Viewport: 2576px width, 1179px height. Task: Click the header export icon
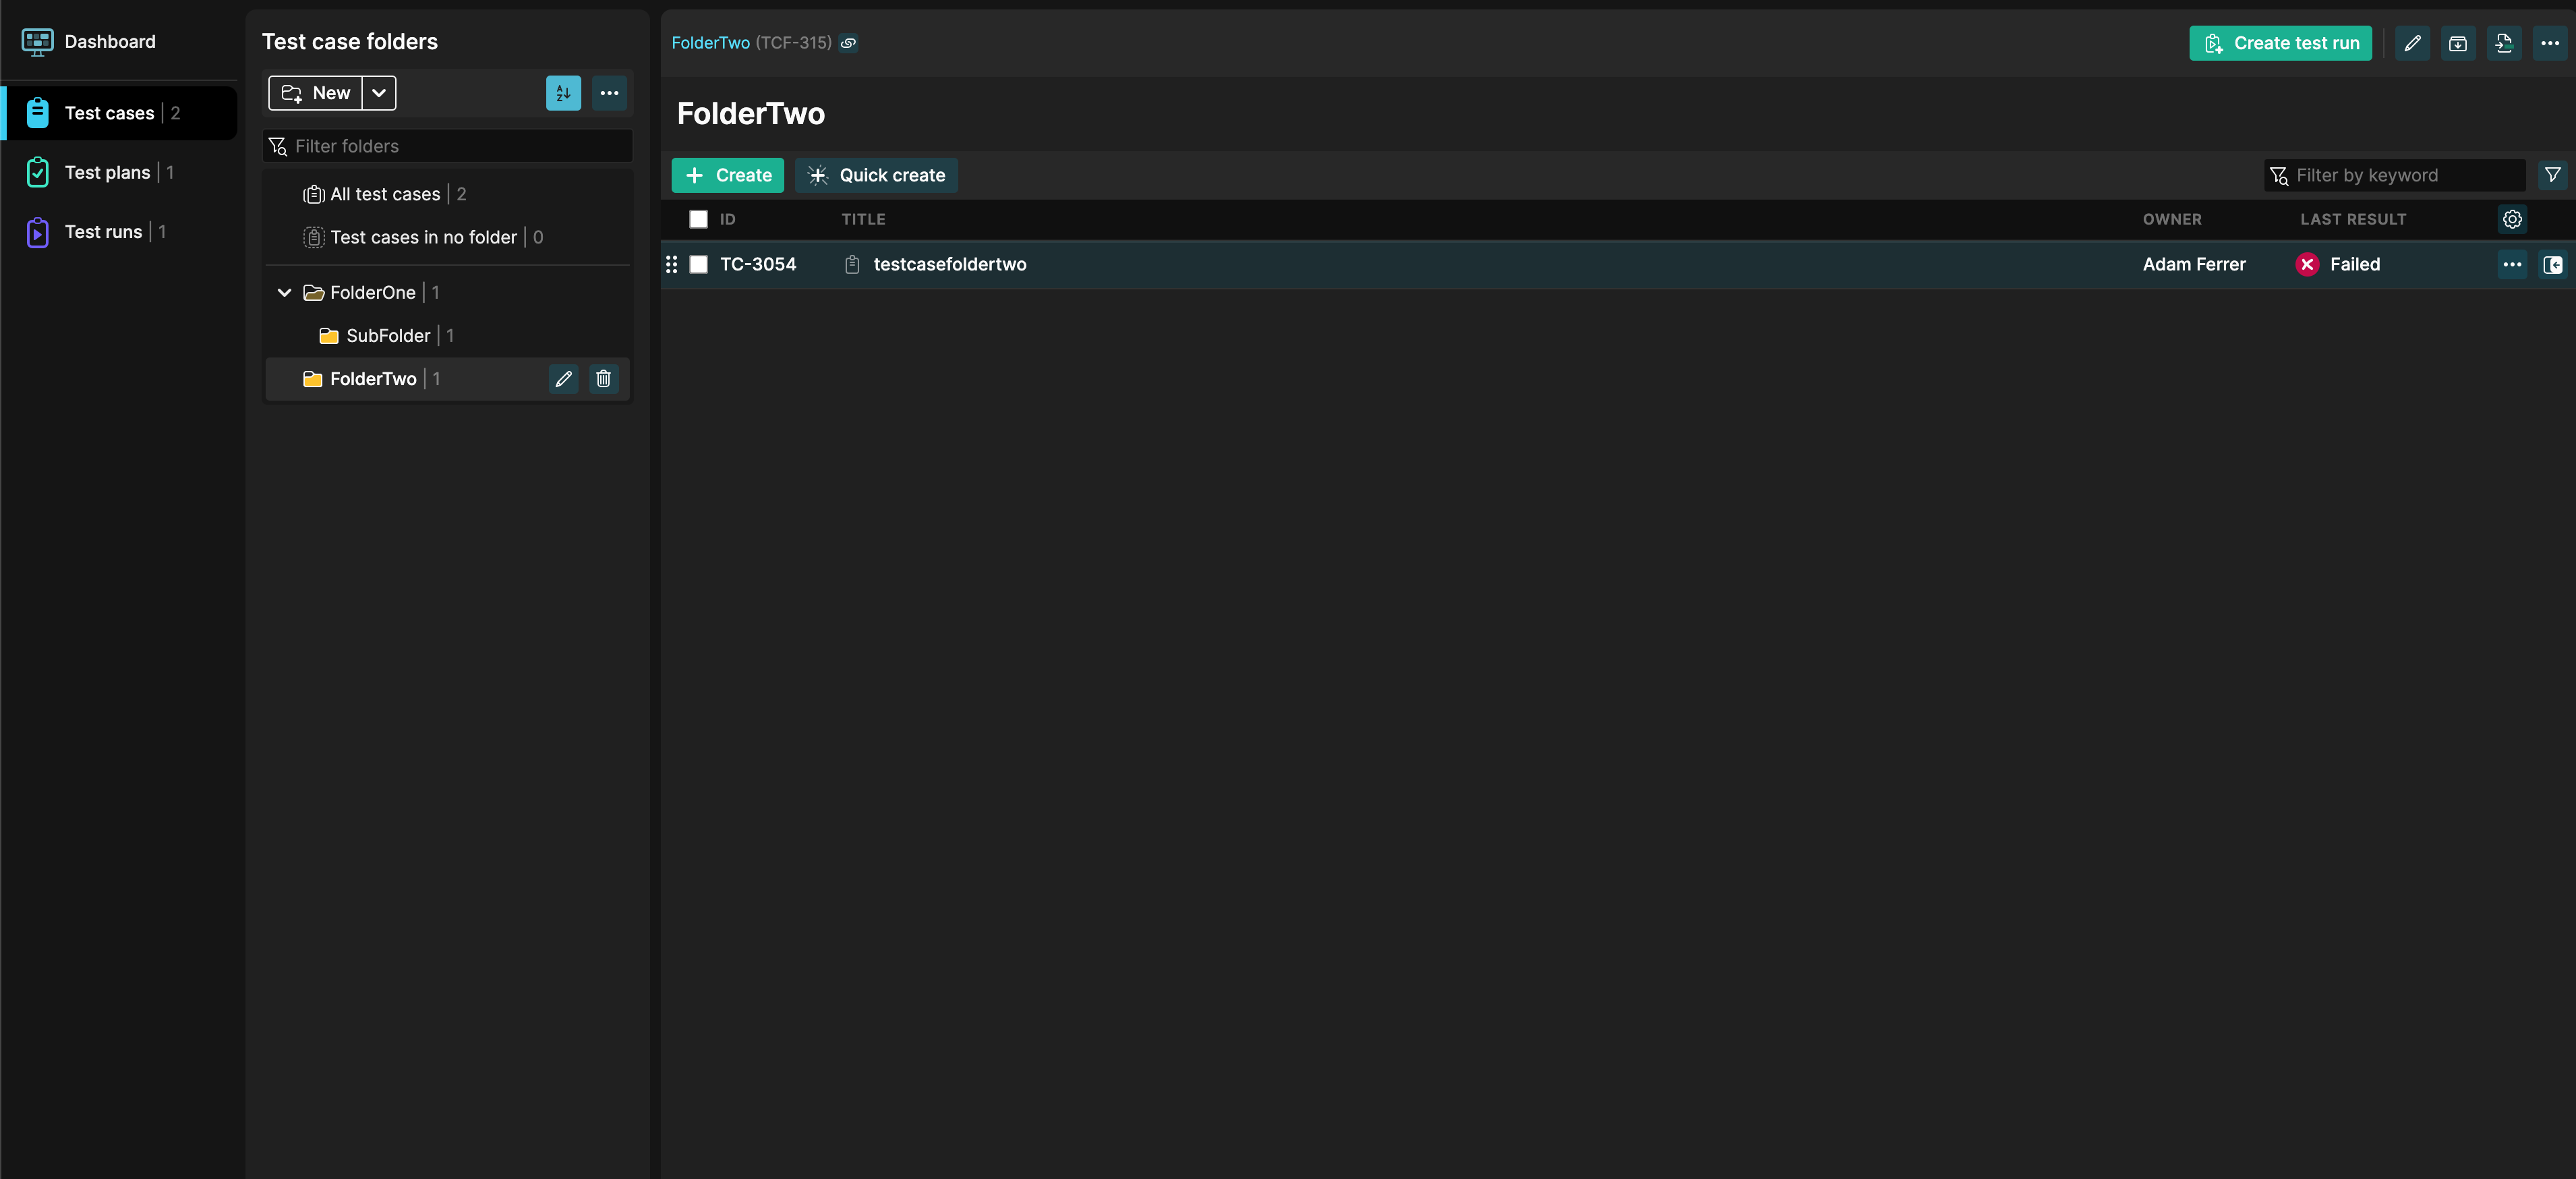(x=2503, y=43)
